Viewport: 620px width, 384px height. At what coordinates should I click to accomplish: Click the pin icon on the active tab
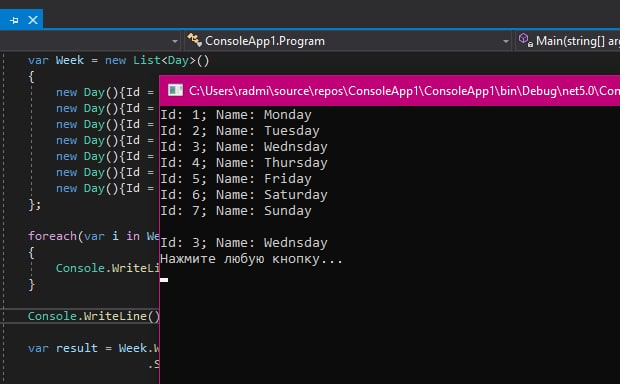pos(14,20)
